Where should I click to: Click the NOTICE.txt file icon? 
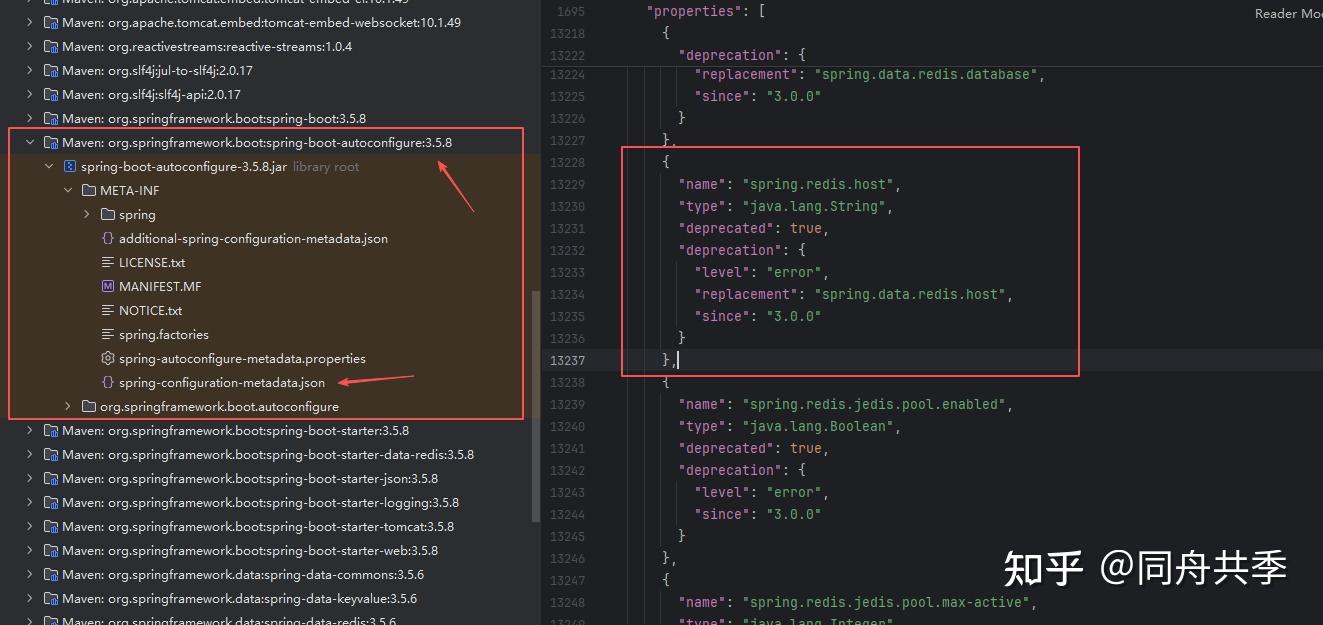click(x=106, y=310)
